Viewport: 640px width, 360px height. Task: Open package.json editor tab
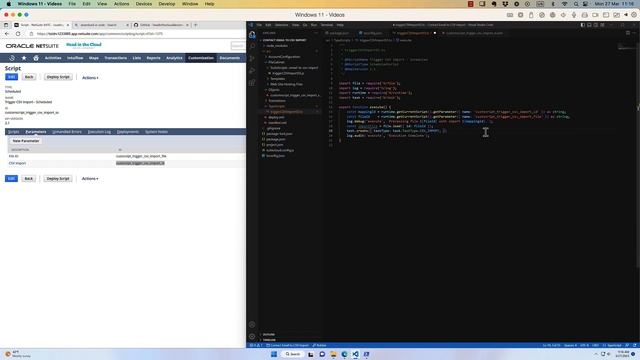[339, 33]
